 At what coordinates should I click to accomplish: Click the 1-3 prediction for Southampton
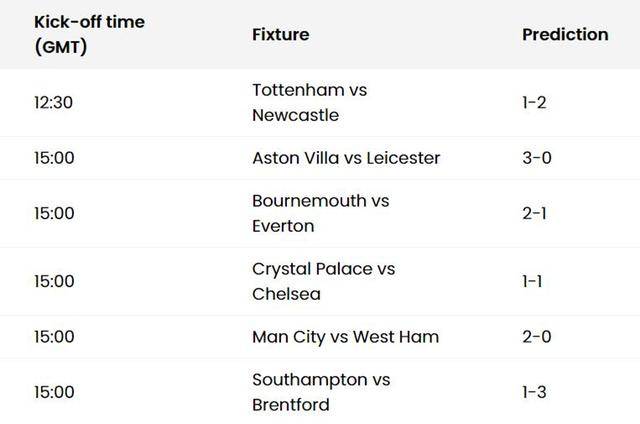[535, 392]
